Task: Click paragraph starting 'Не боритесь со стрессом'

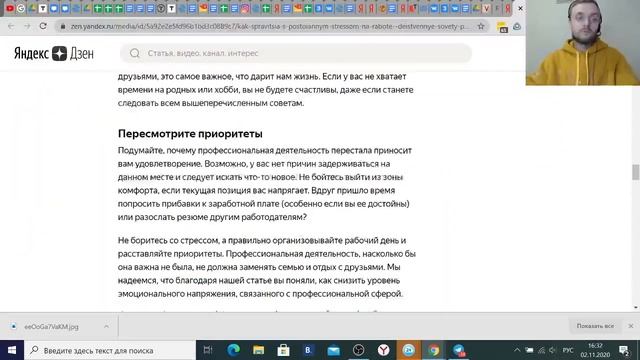Action: (x=267, y=267)
